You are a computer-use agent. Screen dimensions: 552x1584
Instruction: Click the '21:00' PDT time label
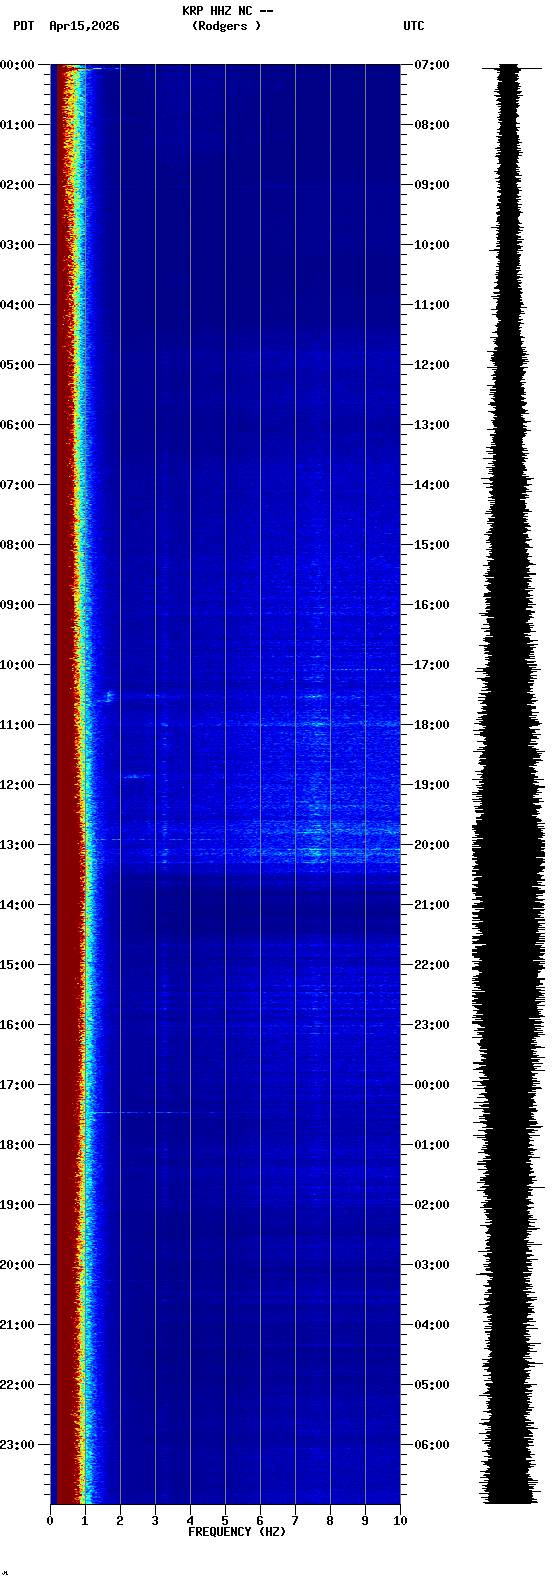(x=17, y=1325)
